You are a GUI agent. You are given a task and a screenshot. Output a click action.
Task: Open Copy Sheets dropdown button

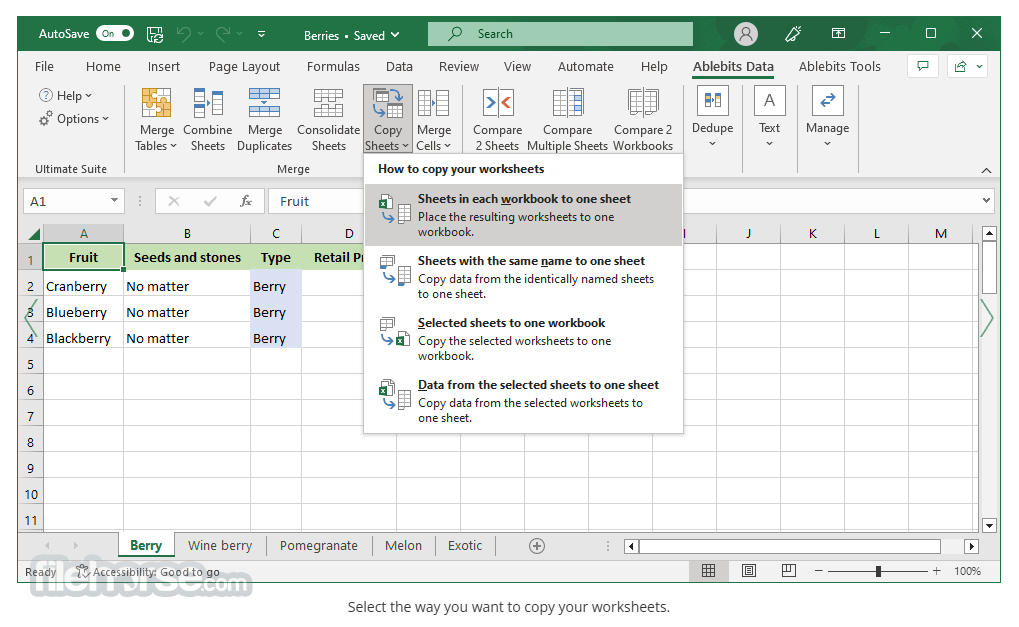tap(387, 120)
